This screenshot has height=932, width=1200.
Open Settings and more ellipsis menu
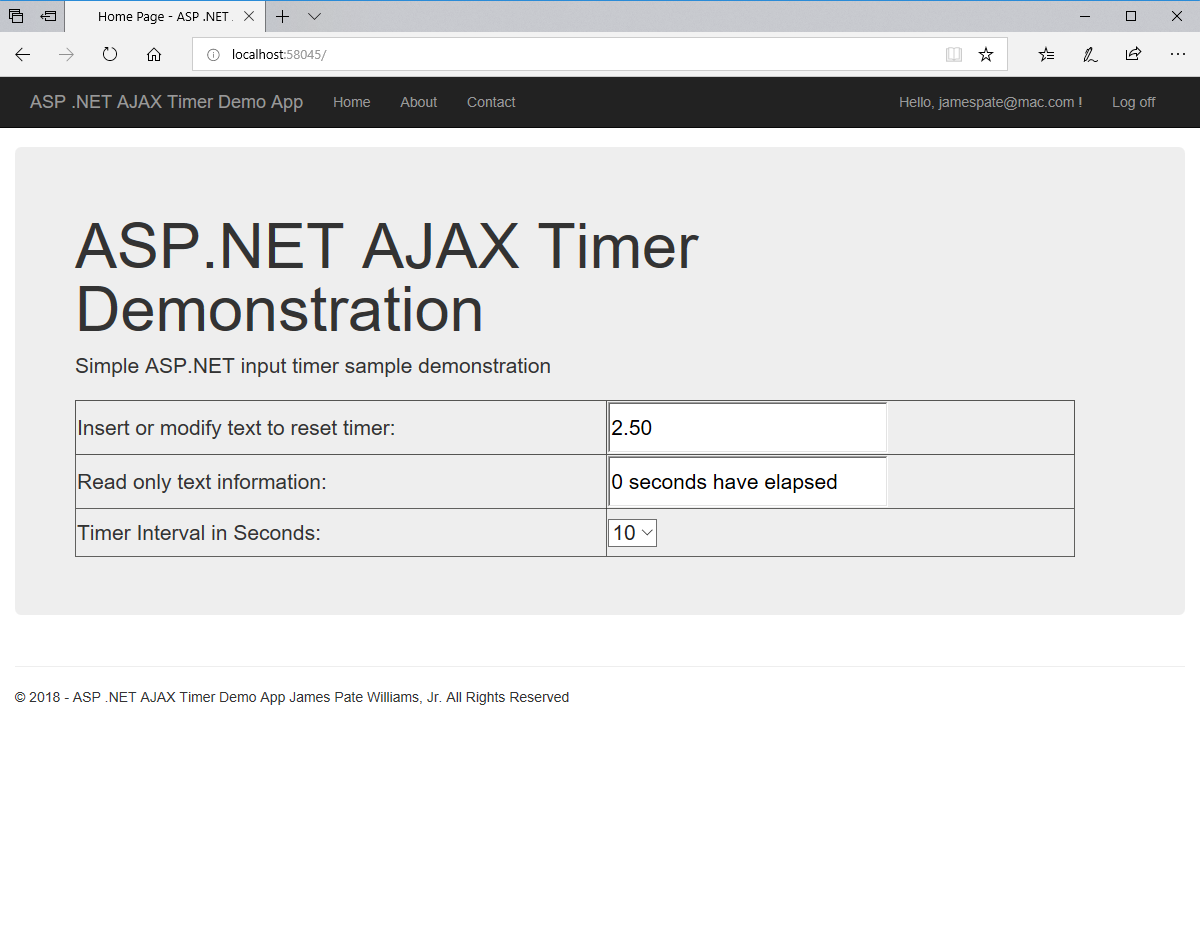1177,55
